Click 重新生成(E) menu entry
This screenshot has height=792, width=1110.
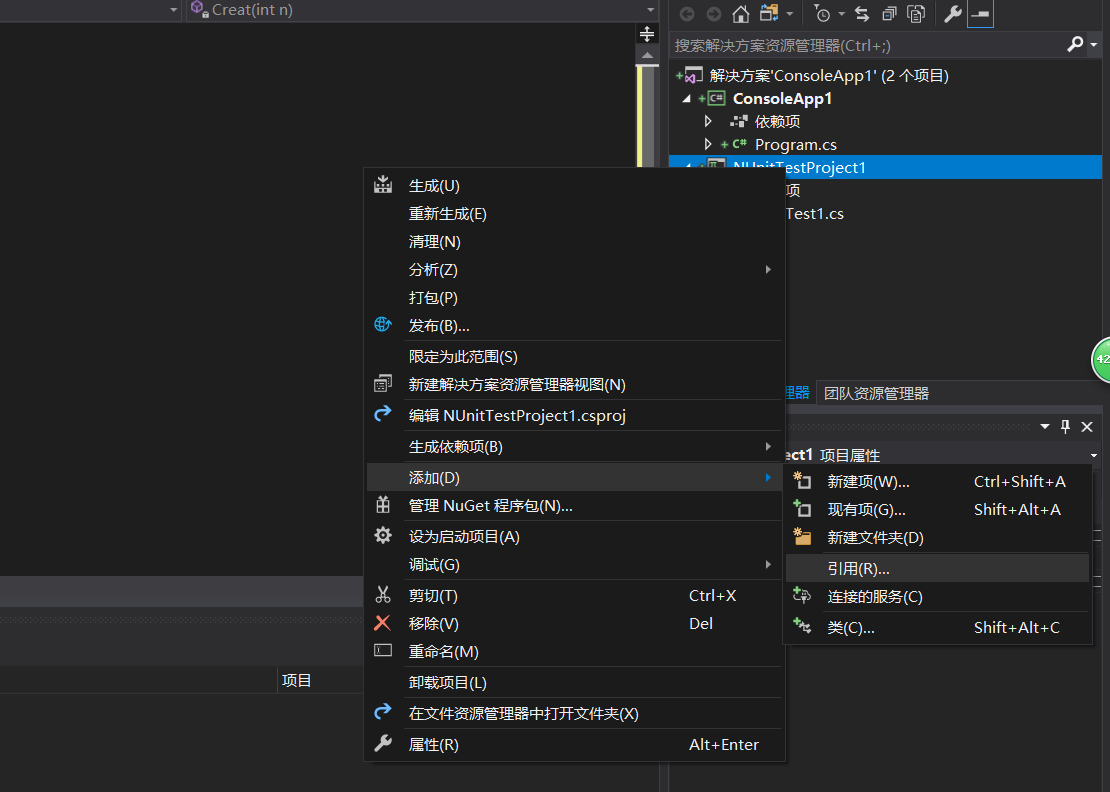[x=574, y=214]
